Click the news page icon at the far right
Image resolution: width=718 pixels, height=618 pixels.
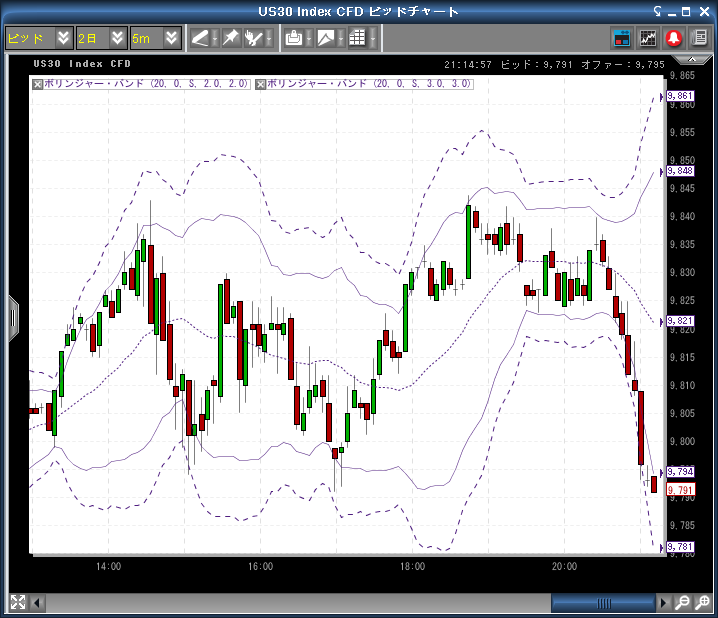tap(700, 38)
